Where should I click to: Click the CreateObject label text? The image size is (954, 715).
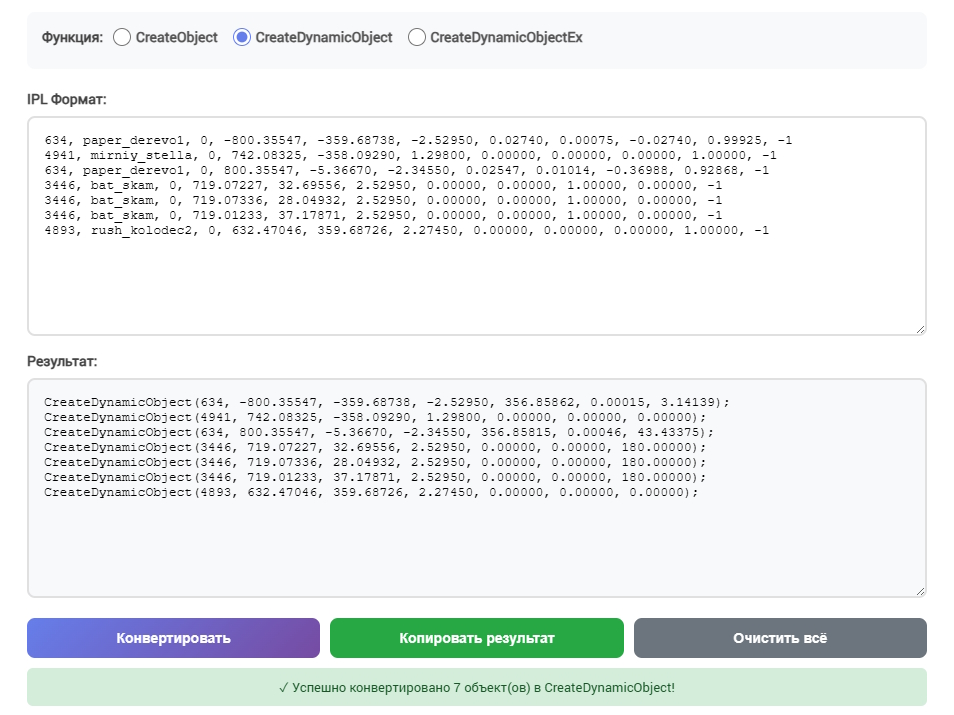176,37
